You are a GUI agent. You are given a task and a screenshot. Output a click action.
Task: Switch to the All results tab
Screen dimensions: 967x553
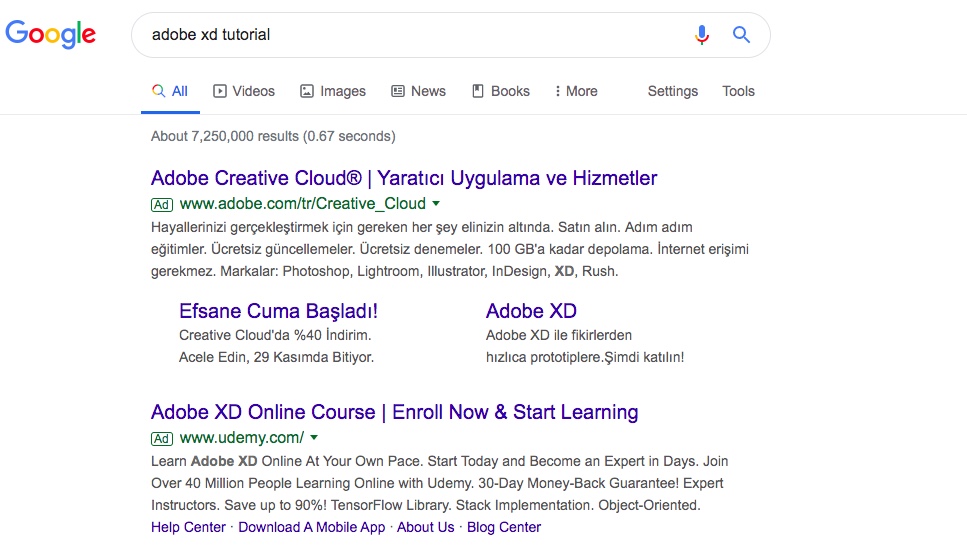pos(170,91)
